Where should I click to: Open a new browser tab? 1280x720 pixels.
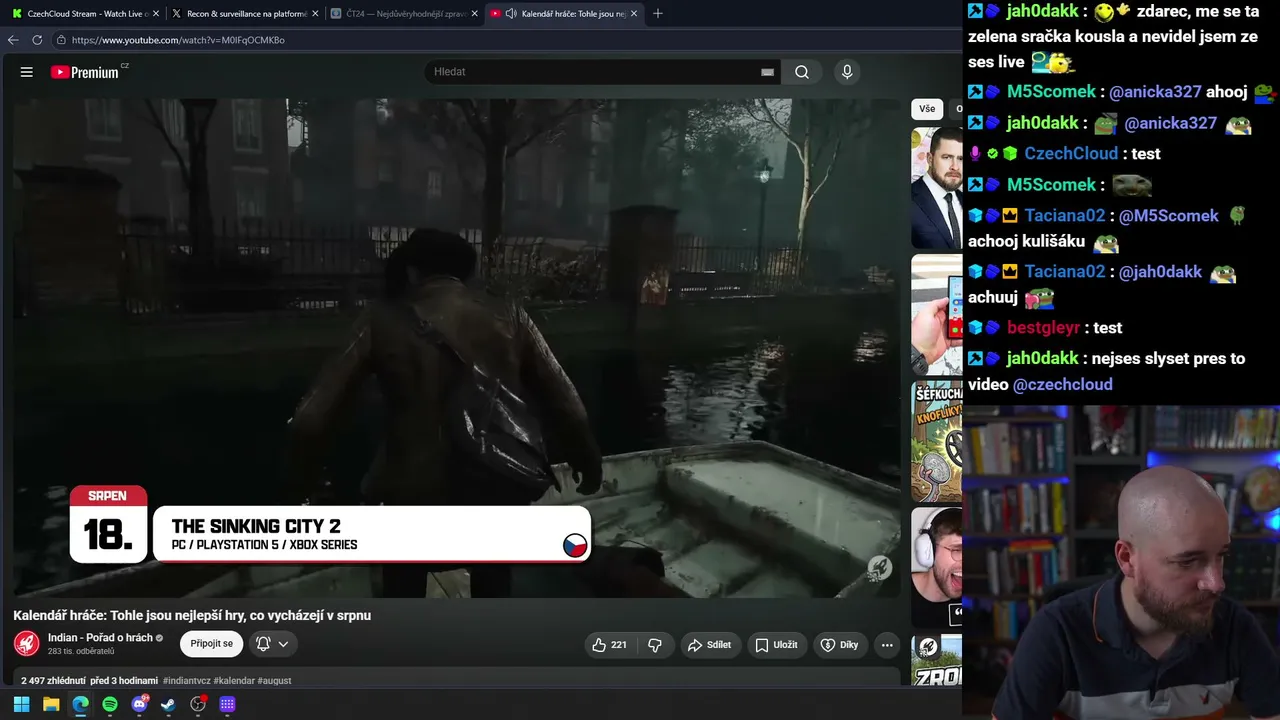click(657, 14)
